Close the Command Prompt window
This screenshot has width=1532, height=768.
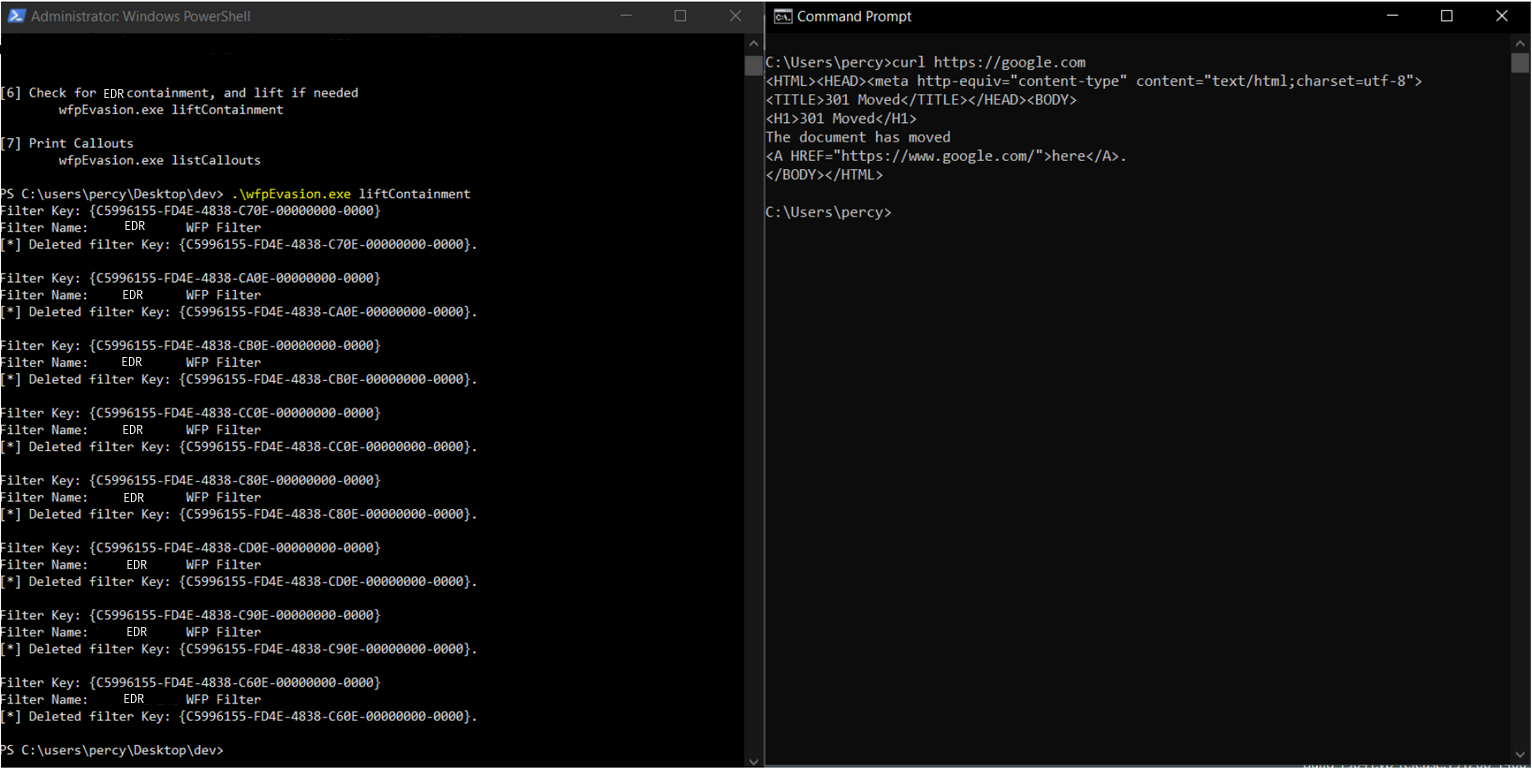(1502, 16)
